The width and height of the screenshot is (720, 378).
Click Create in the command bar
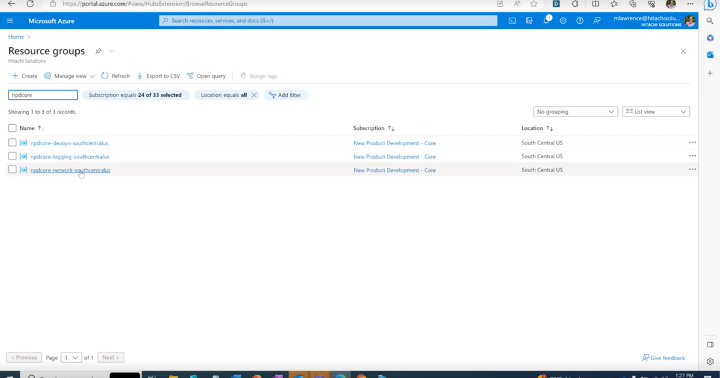pos(24,76)
